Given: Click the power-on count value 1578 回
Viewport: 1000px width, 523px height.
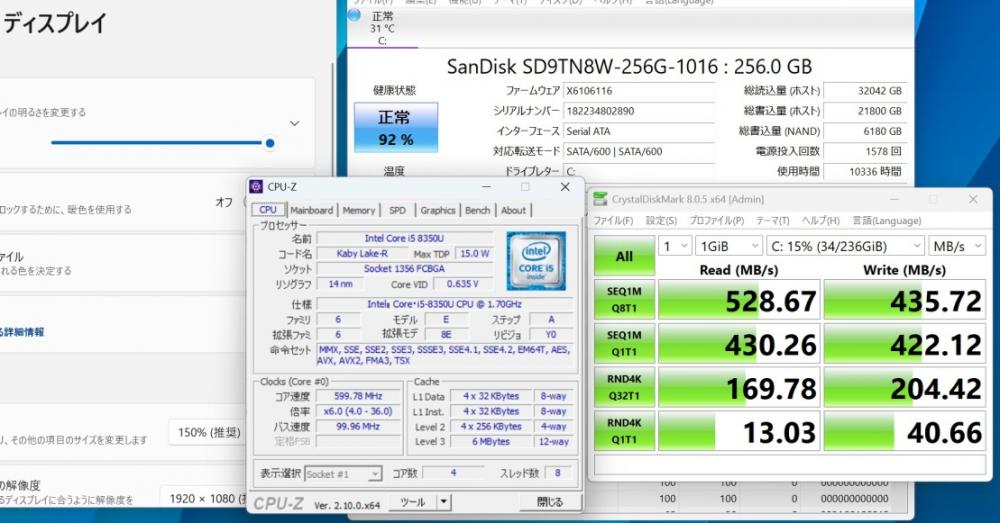Looking at the screenshot, I should tap(865, 152).
